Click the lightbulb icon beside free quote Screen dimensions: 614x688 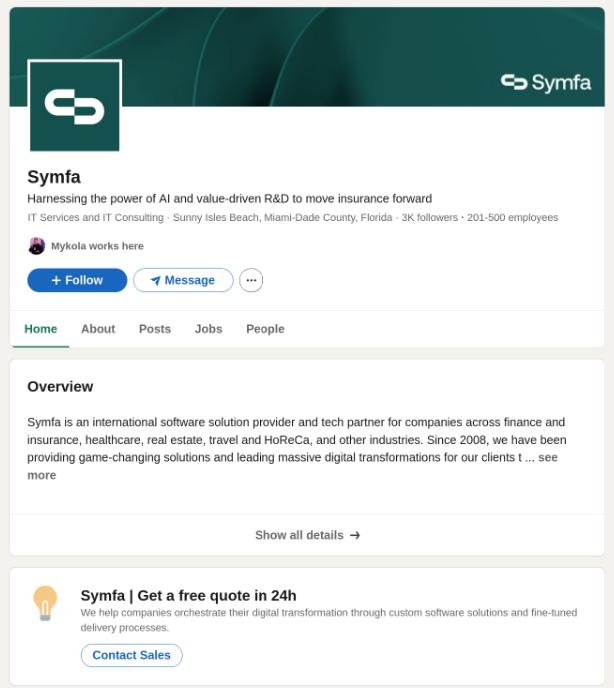(x=45, y=603)
